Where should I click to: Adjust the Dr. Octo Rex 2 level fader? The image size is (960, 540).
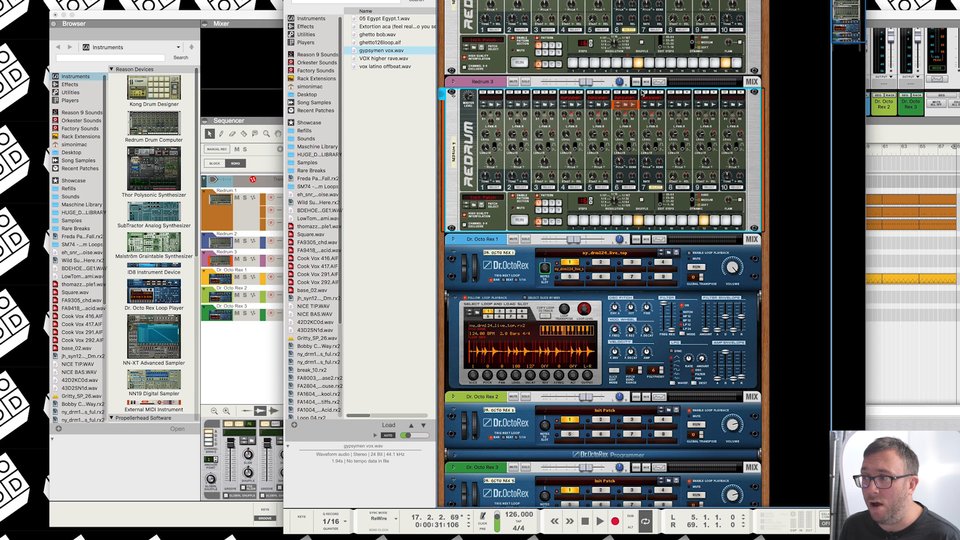pyautogui.click(x=586, y=397)
